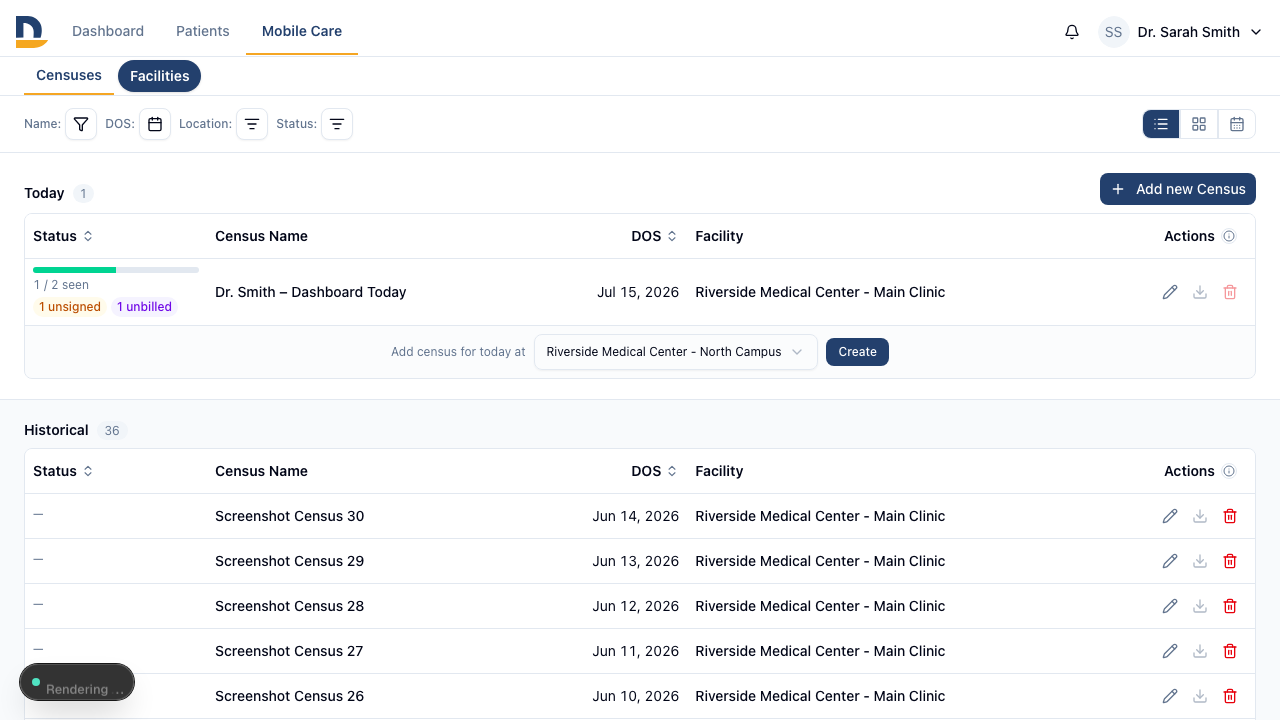This screenshot has height=720, width=1280.
Task: Click Jun 11, 2026 date cell
Action: [635, 651]
